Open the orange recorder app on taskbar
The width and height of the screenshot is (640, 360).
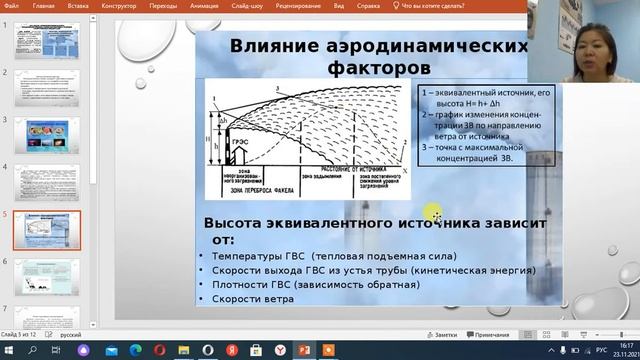tap(329, 350)
